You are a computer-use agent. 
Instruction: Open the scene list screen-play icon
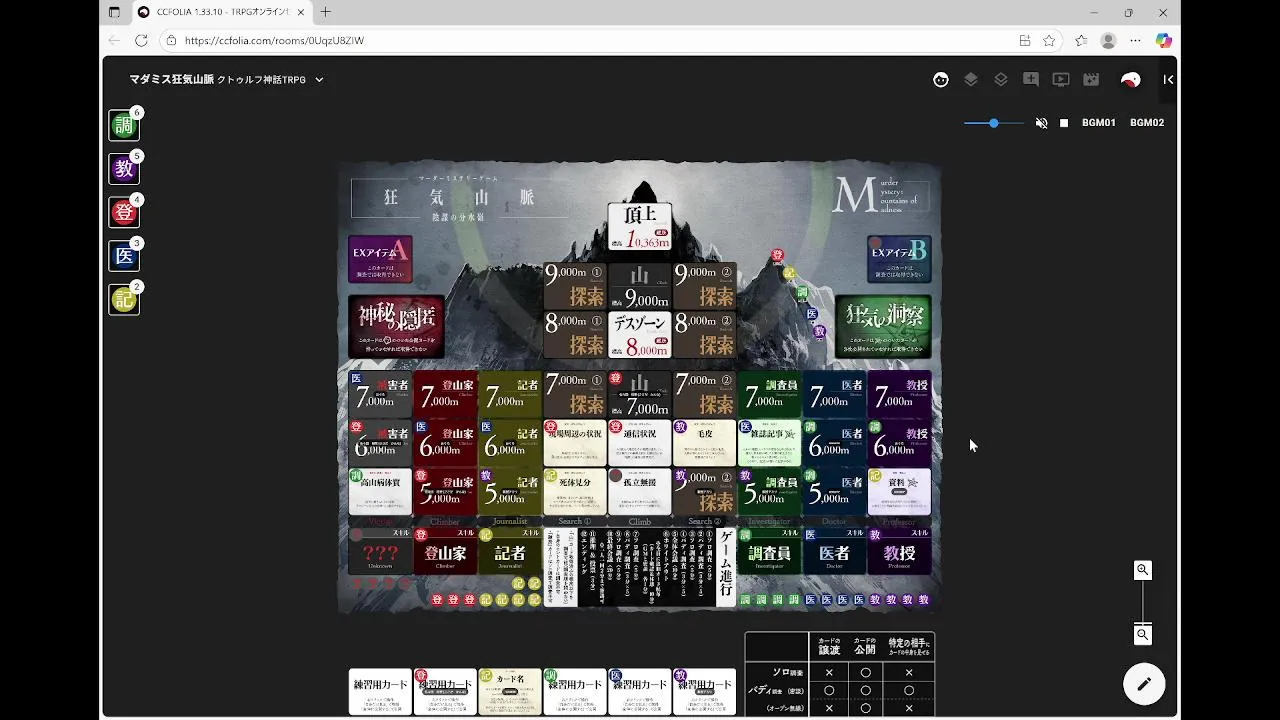(x=1061, y=80)
